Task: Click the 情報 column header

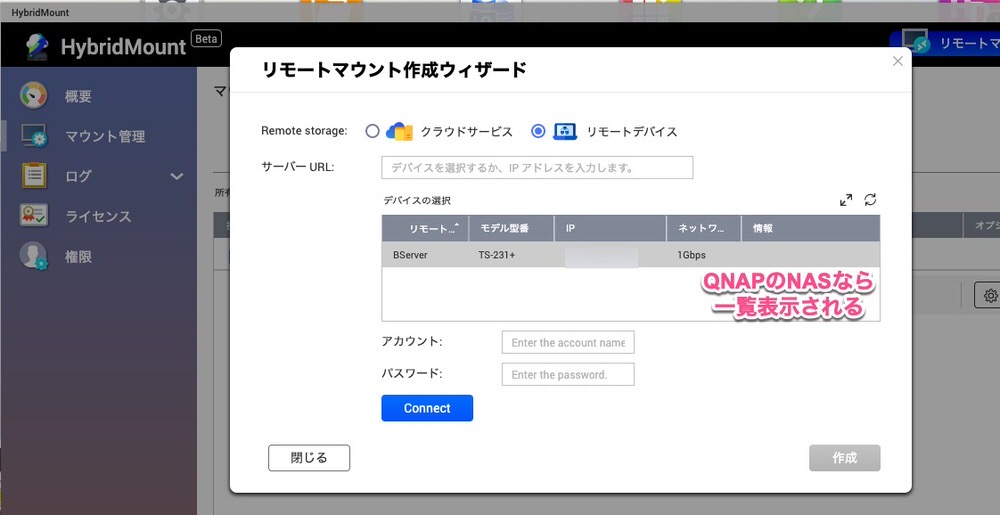Action: (811, 228)
